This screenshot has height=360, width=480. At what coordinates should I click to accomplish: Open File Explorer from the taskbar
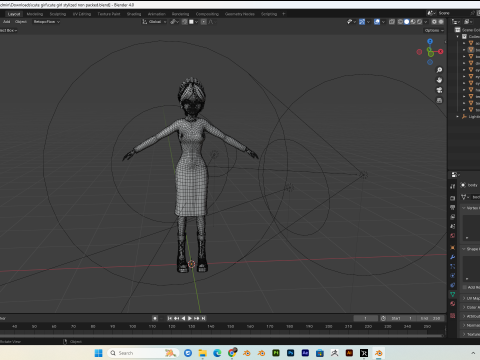pos(202,353)
